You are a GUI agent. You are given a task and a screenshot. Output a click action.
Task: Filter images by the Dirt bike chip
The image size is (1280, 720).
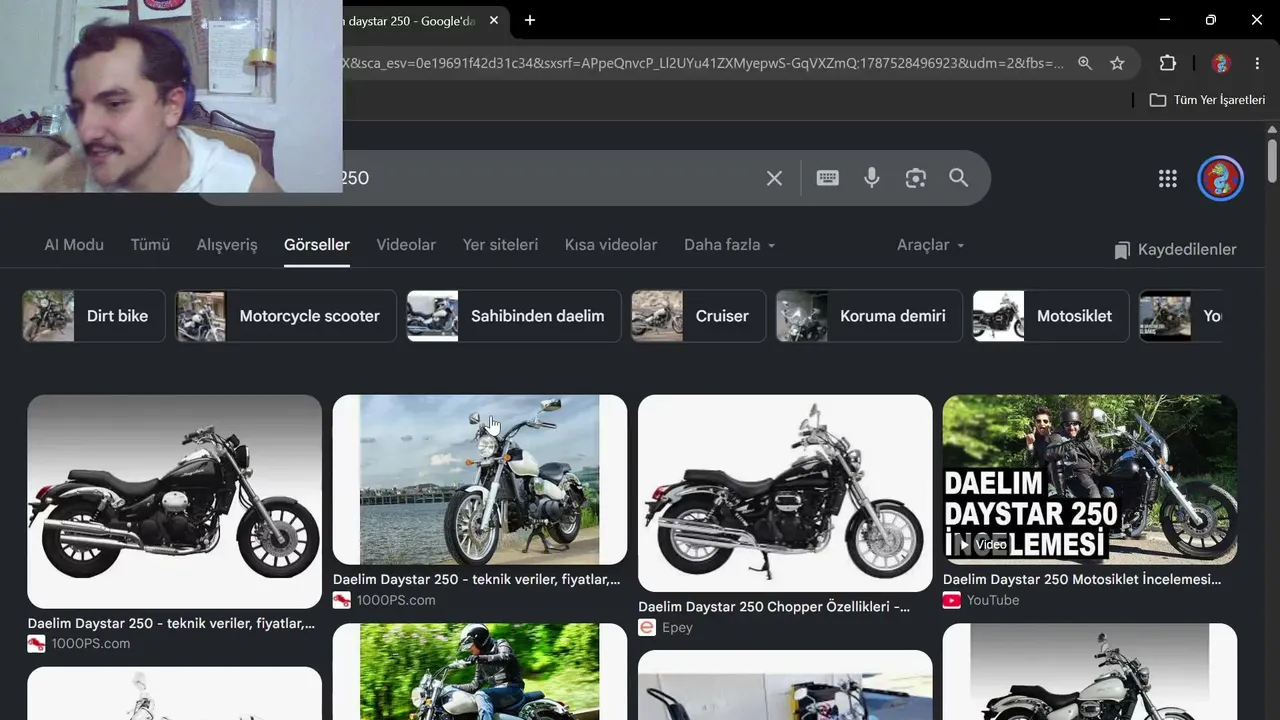pyautogui.click(x=94, y=316)
